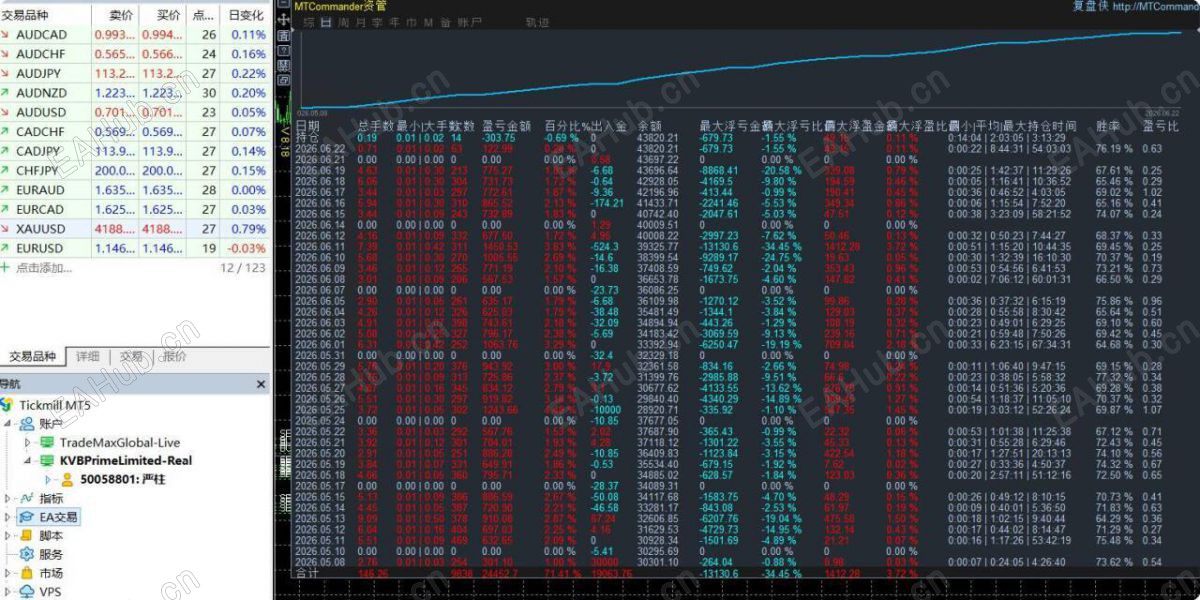Expand the 50058801 account node
1200x600 pixels.
[50, 480]
